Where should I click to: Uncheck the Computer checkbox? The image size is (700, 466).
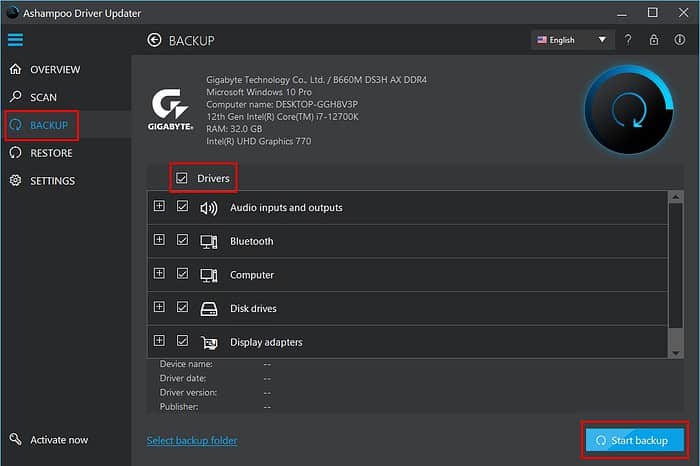point(182,273)
